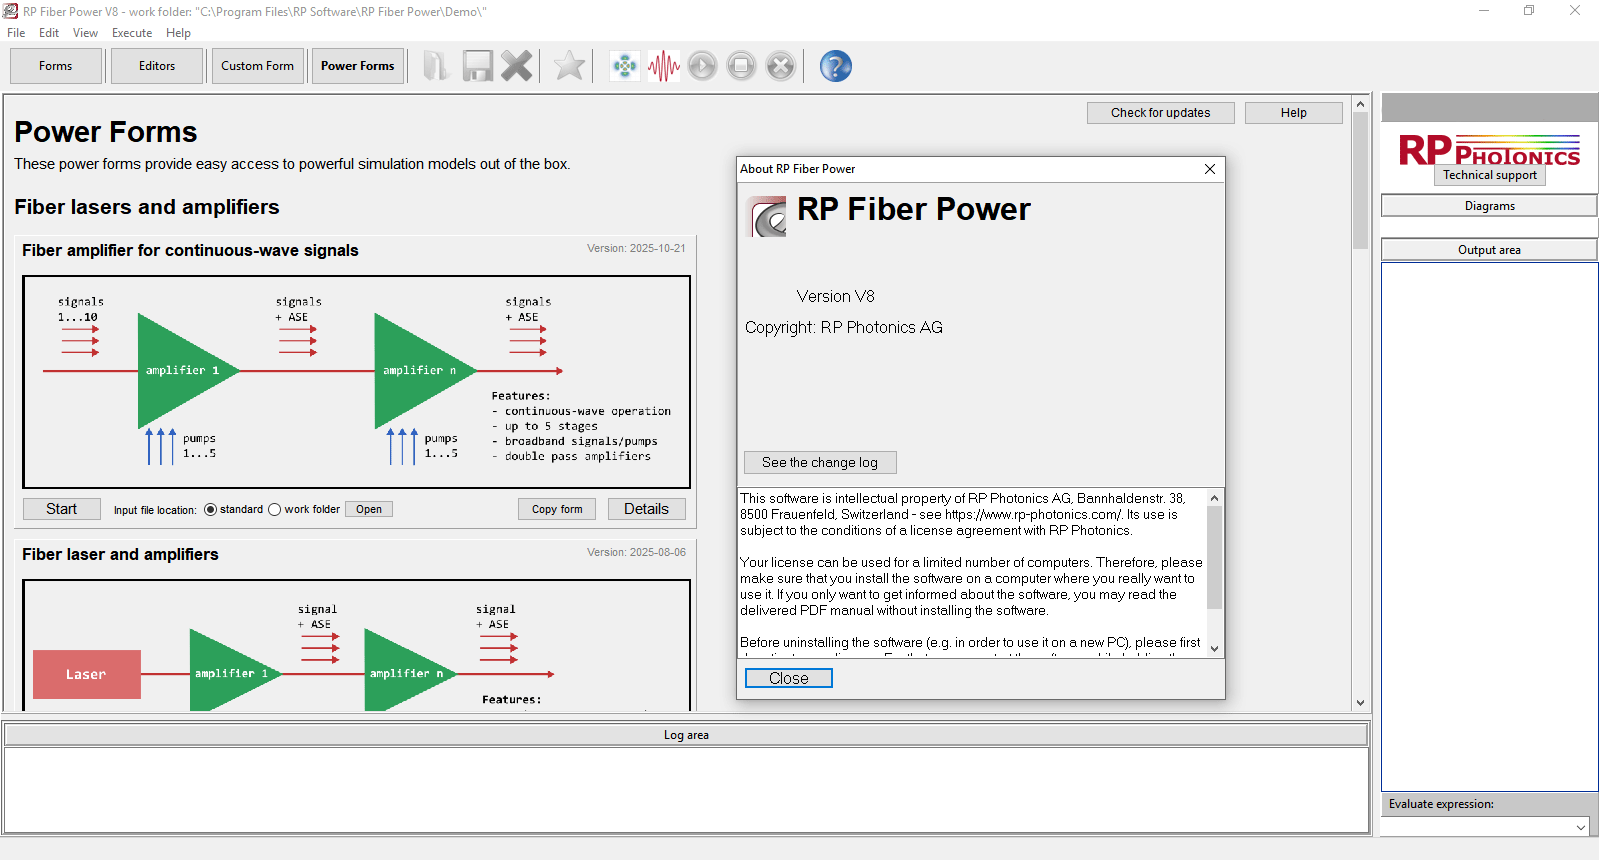Click the grey play circle icon
Viewport: 1599px width, 860px height.
pyautogui.click(x=702, y=66)
